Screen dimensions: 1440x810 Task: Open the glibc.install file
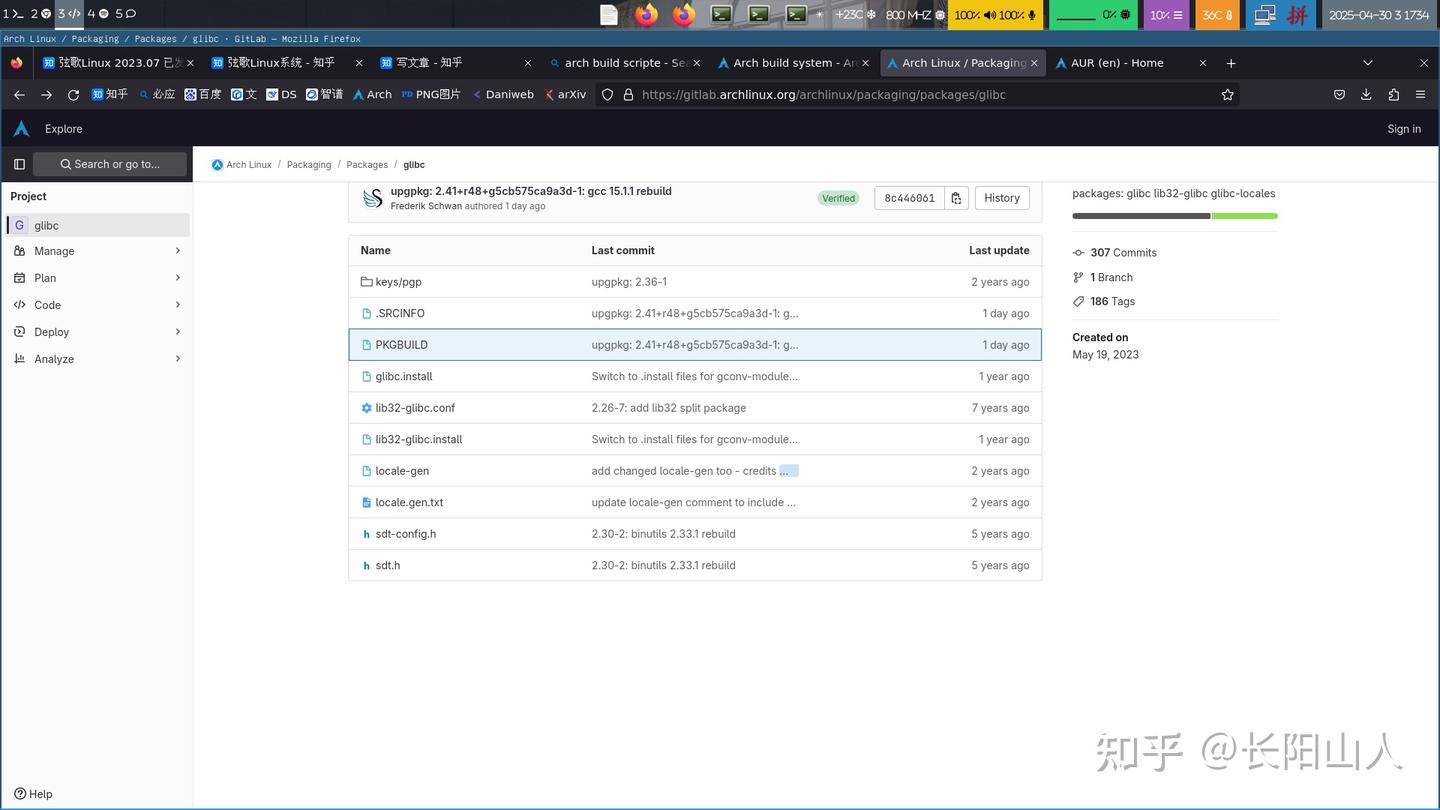pyautogui.click(x=404, y=377)
